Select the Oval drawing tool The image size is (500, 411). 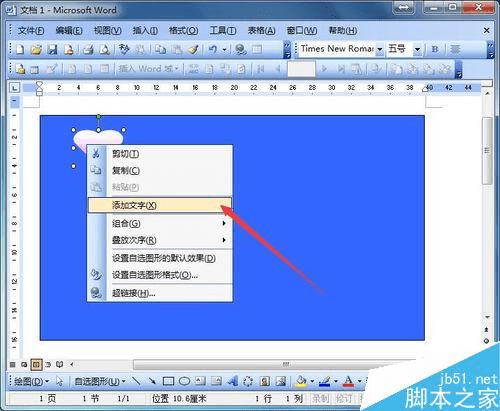click(184, 381)
